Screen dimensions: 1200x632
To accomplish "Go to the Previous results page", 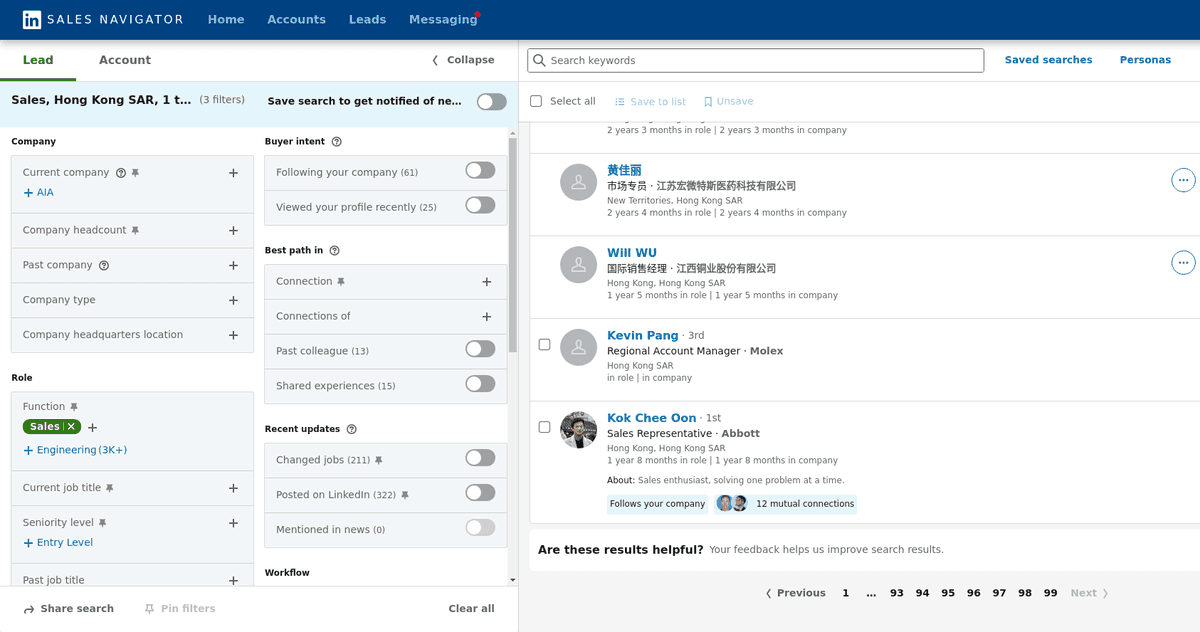I will pos(796,593).
